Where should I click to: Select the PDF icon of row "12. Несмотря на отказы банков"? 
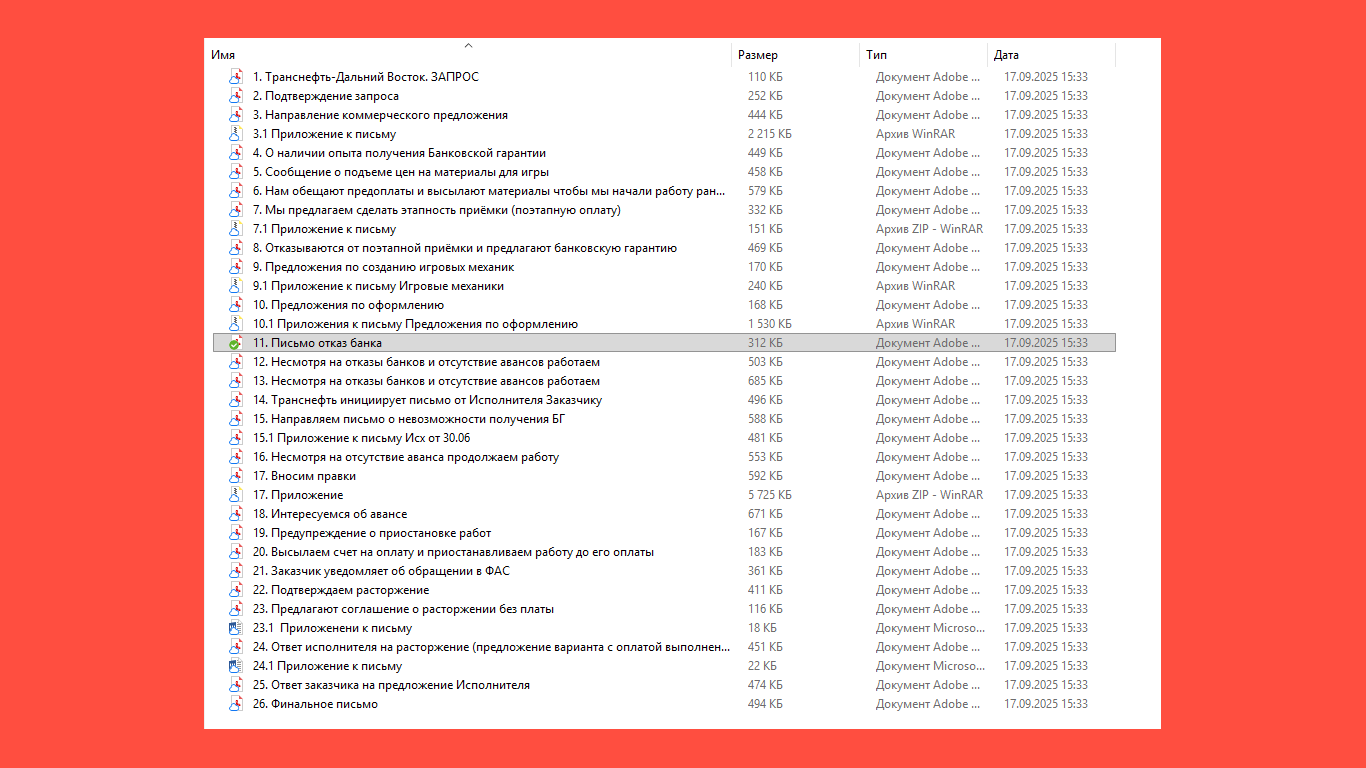[235, 362]
